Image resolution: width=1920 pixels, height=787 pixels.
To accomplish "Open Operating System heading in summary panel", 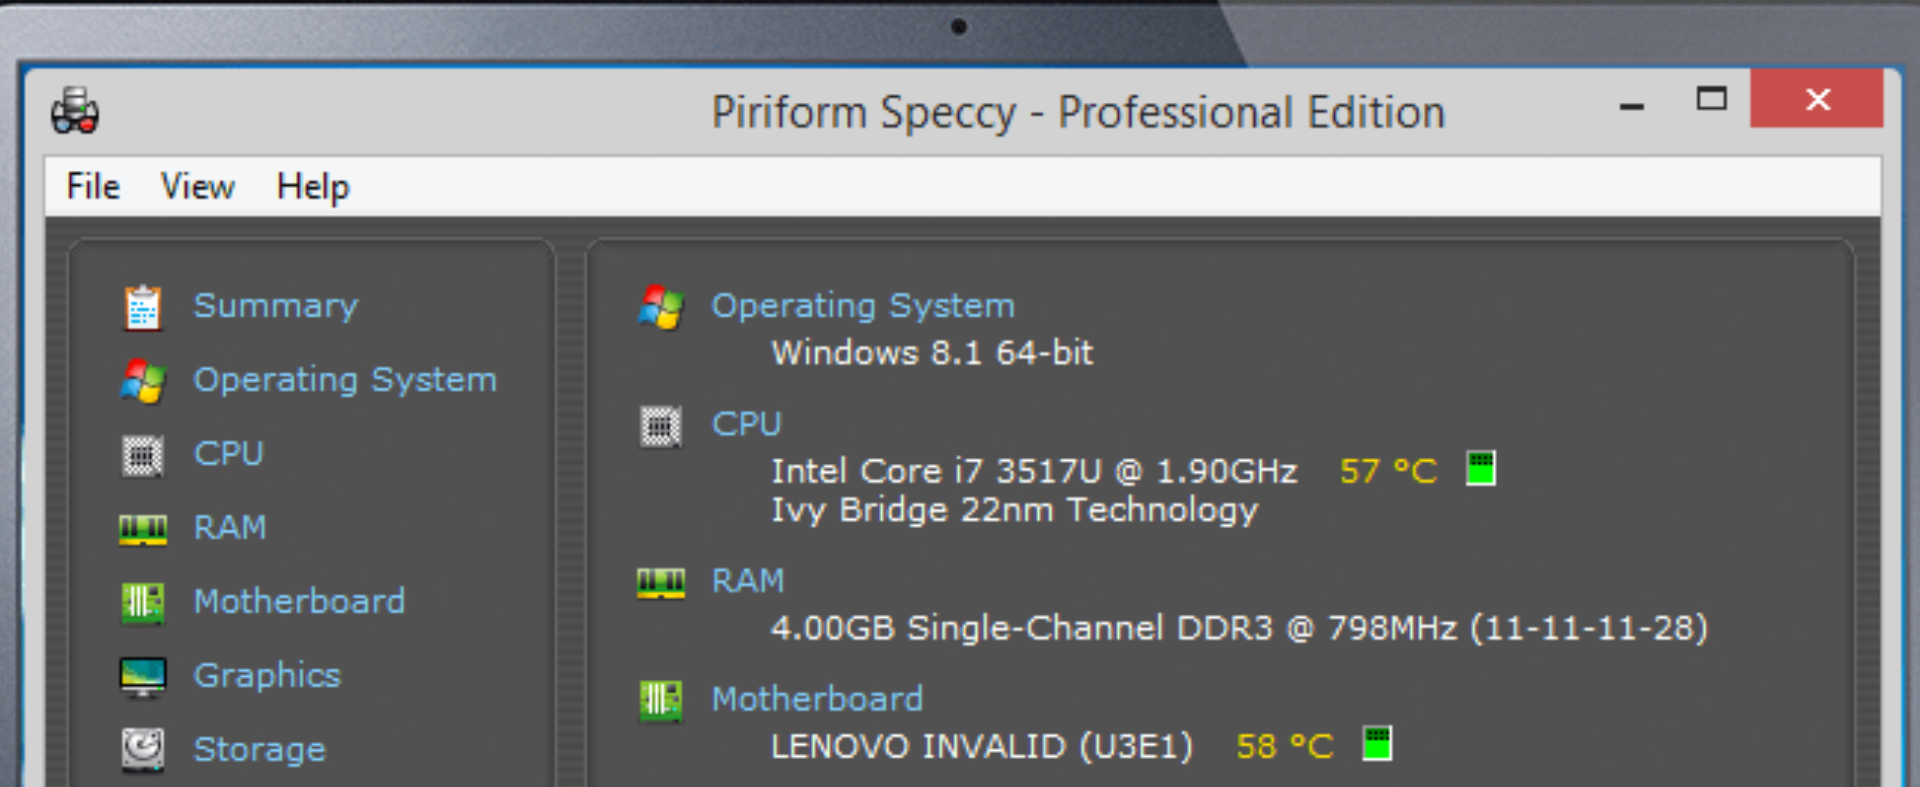I will (862, 306).
